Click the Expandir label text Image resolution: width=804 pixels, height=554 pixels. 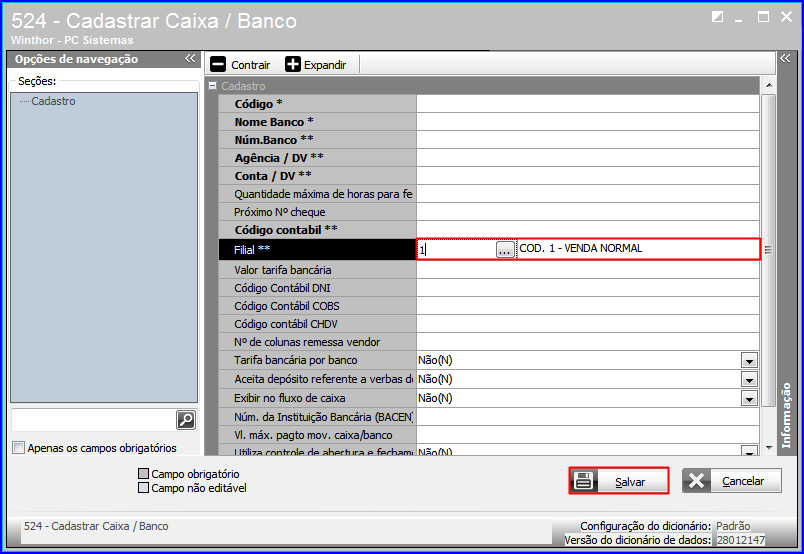point(325,65)
